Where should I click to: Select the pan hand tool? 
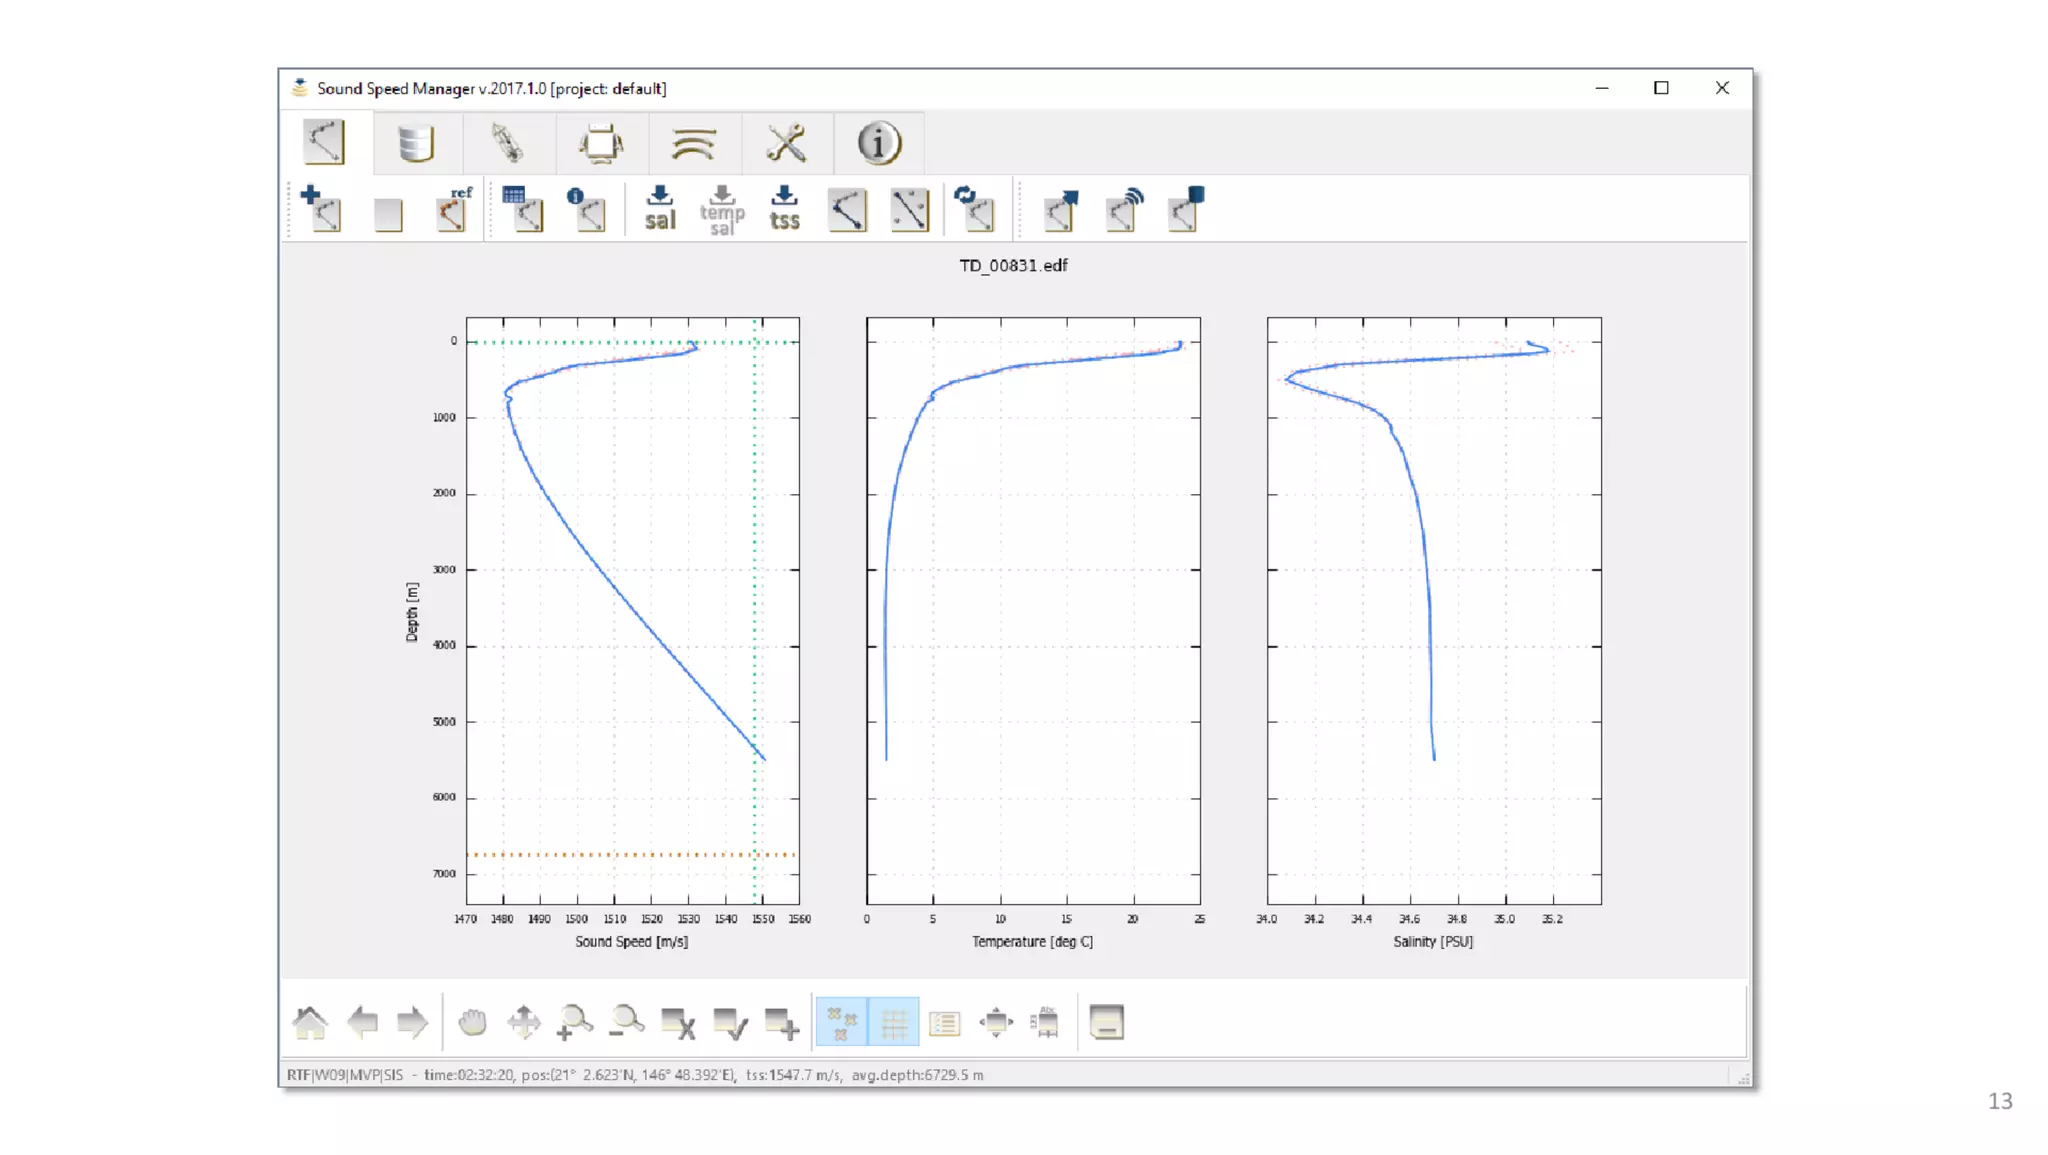pyautogui.click(x=472, y=1022)
